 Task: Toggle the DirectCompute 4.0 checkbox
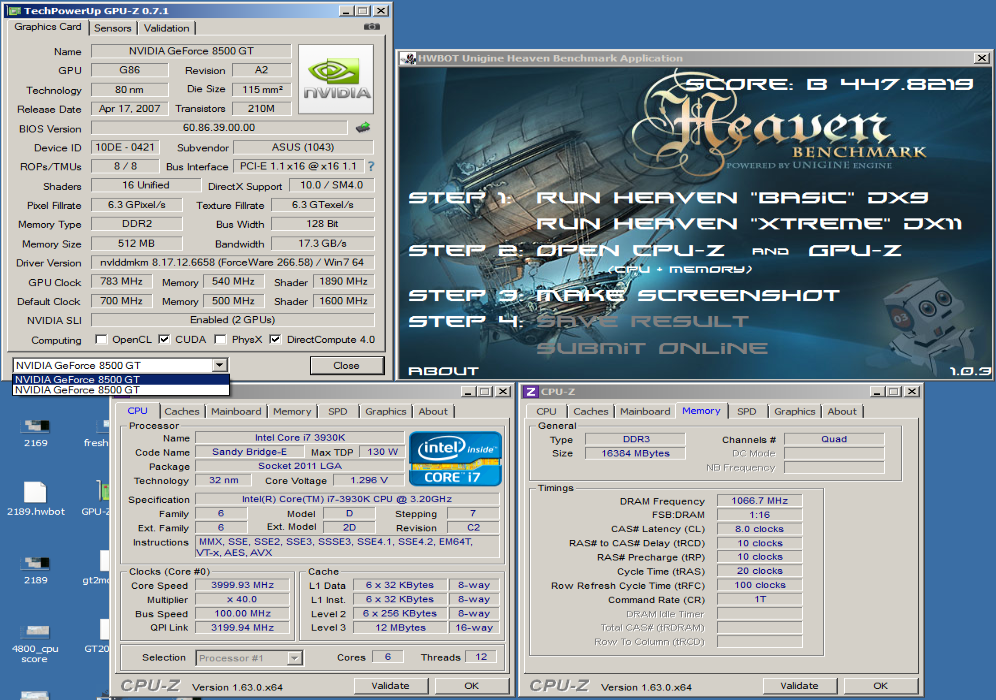click(x=275, y=339)
